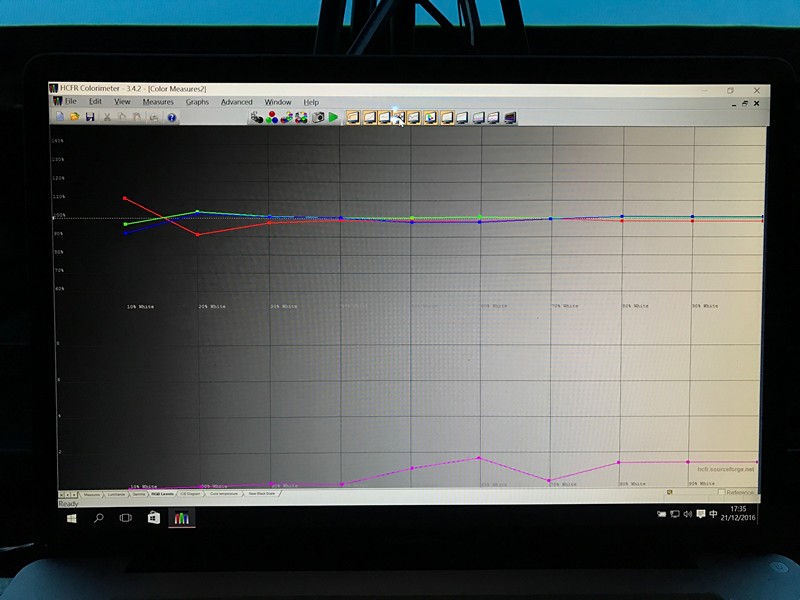Open the Advanced menu

(237, 102)
